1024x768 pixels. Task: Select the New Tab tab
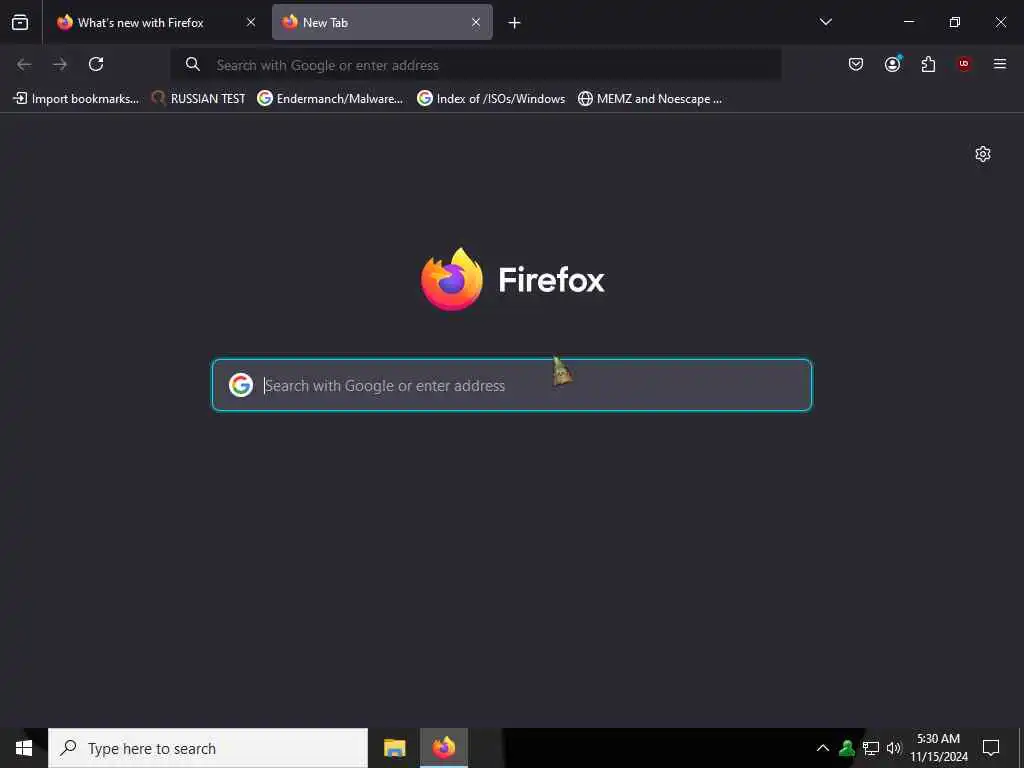click(x=382, y=22)
